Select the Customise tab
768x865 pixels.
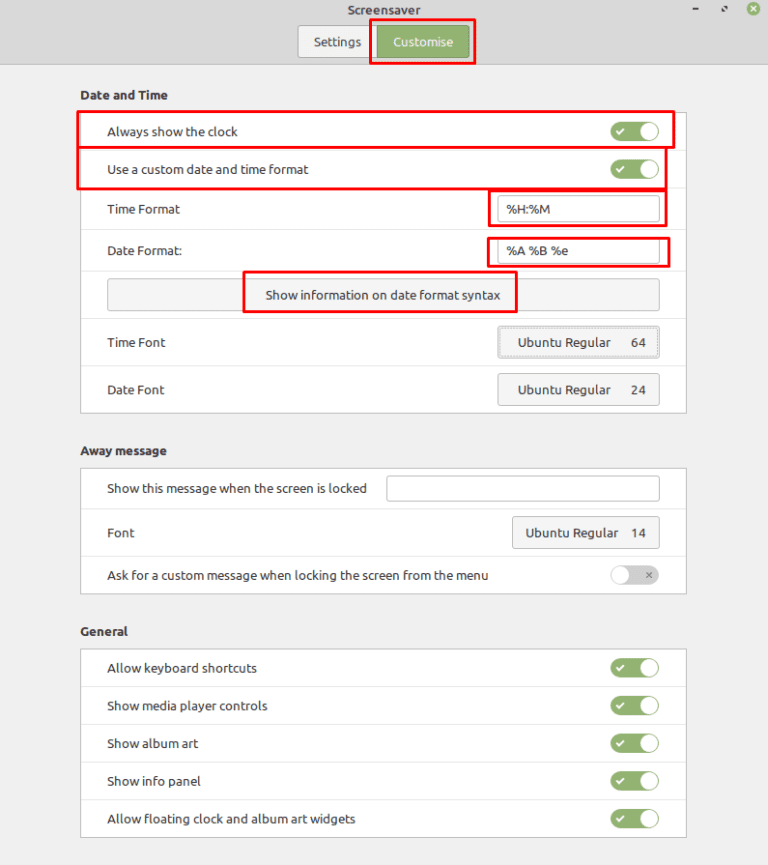click(423, 42)
